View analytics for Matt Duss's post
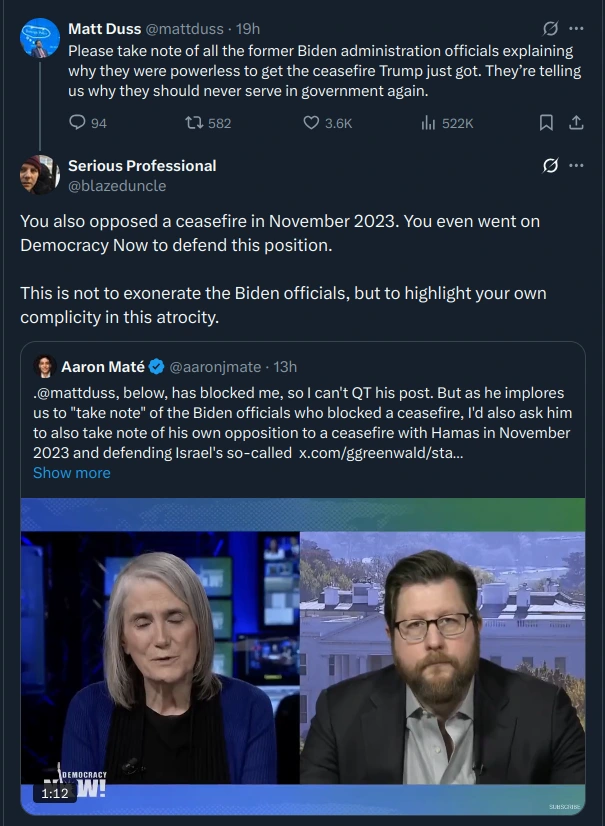Screen dimensions: 605x826 428,123
